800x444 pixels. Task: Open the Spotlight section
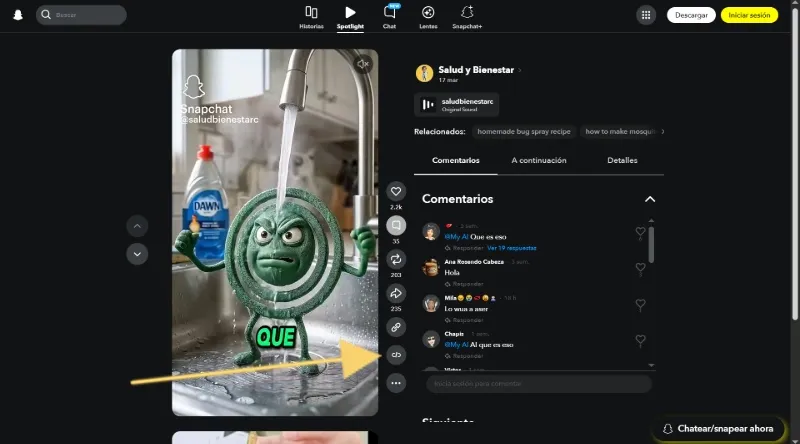tap(350, 17)
